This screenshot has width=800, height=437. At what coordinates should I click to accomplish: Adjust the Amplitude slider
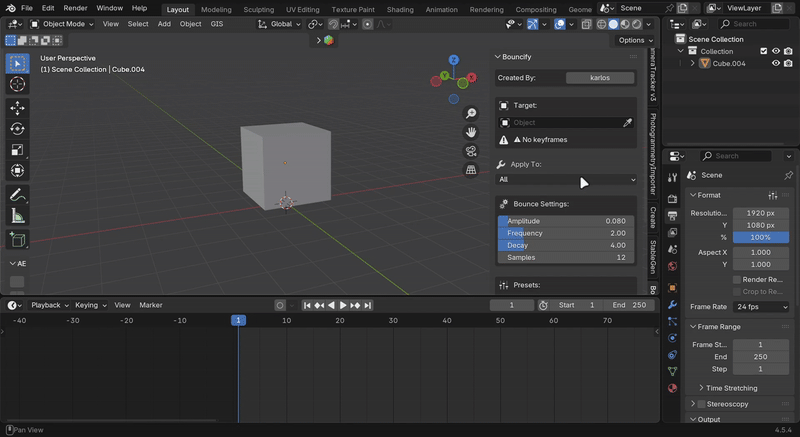(x=566, y=221)
